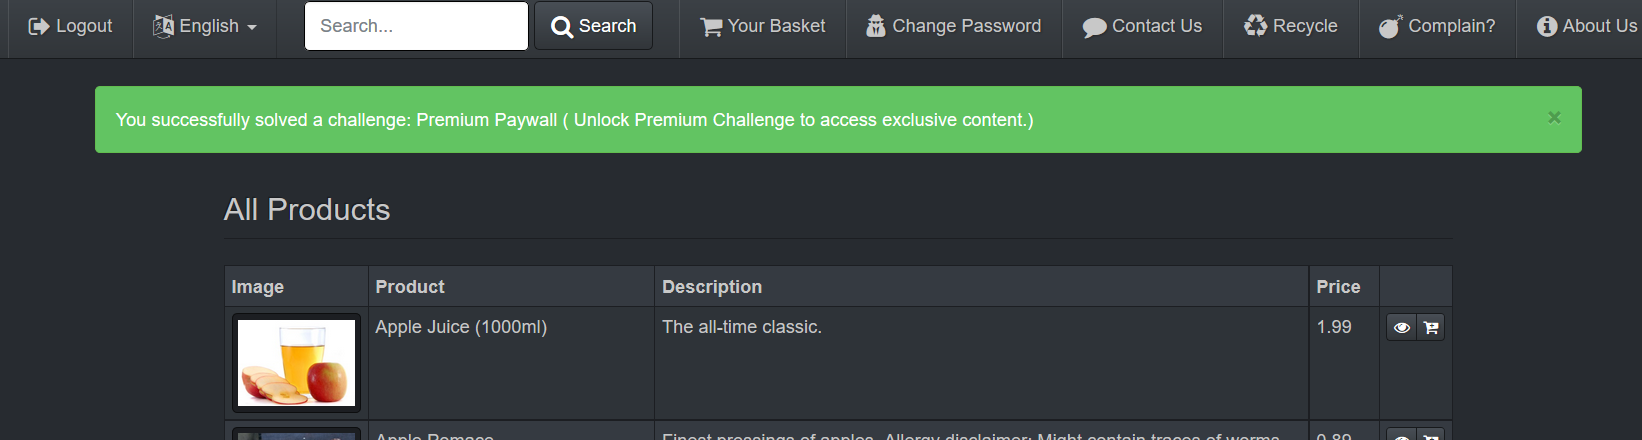
Task: Click the language caret arrow
Action: pos(252,27)
